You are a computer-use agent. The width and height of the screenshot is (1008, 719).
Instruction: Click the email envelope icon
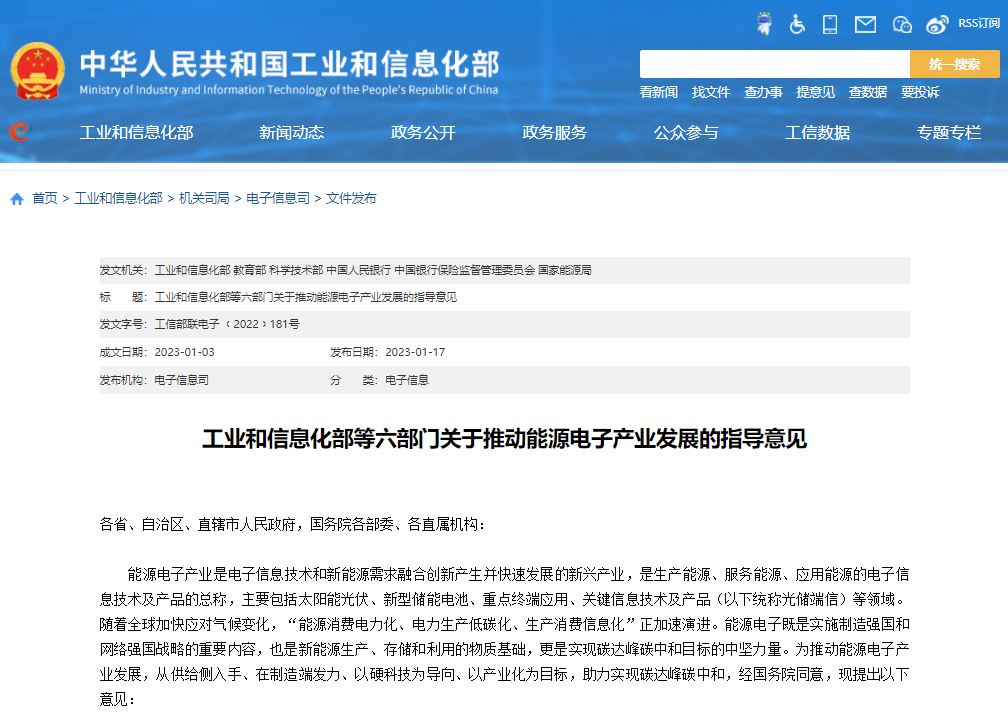(864, 23)
